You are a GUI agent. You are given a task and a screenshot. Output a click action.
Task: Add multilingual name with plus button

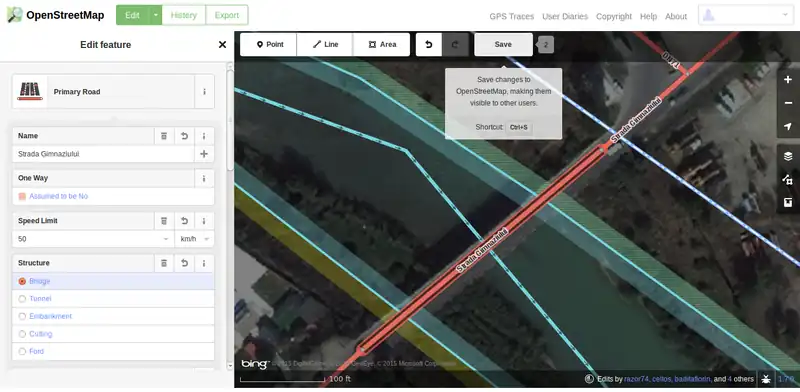click(204, 154)
